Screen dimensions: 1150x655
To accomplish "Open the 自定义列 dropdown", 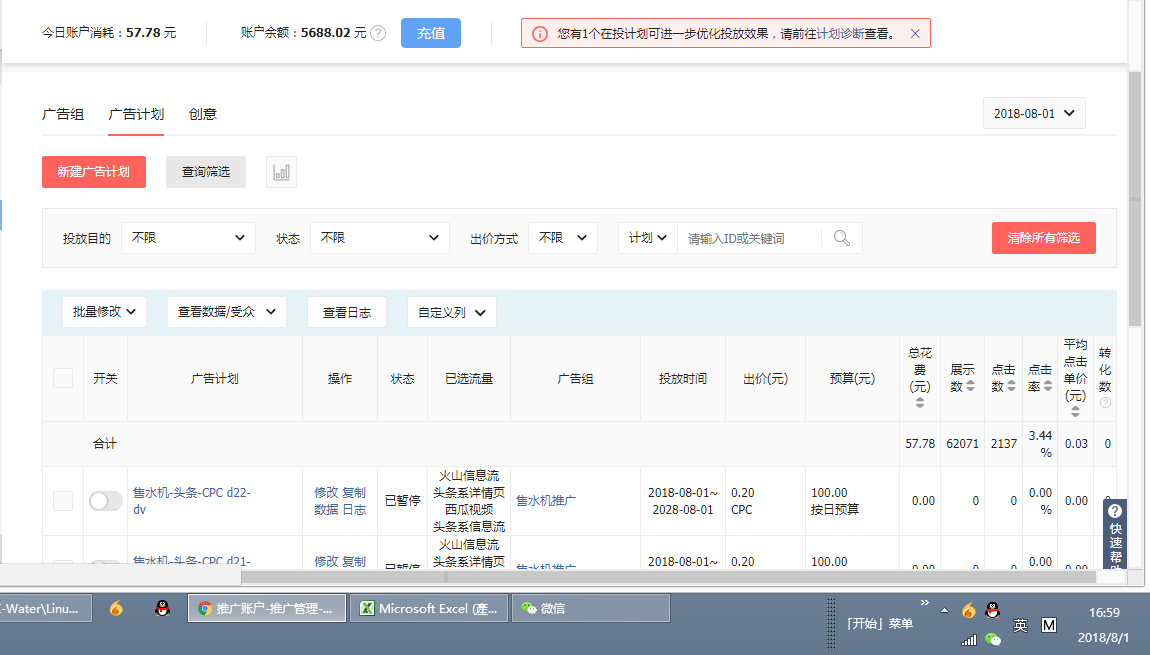I will point(452,312).
